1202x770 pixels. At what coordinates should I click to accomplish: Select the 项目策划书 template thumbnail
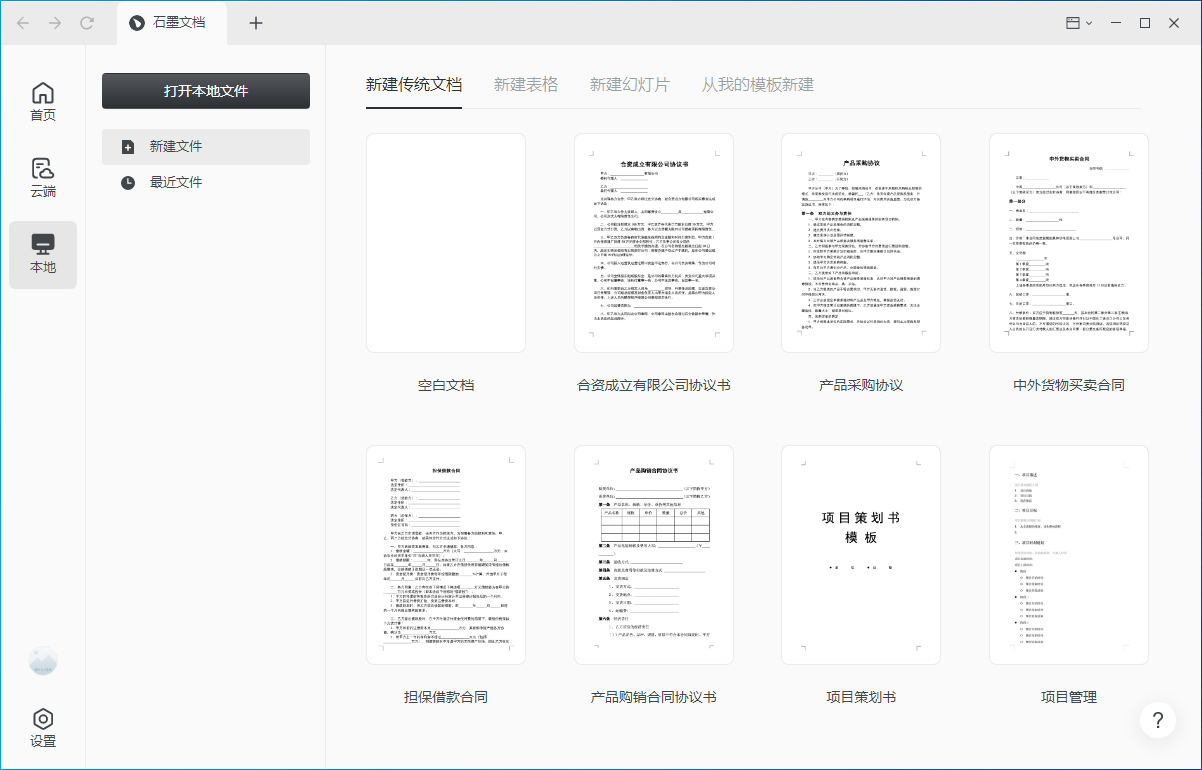(x=861, y=555)
